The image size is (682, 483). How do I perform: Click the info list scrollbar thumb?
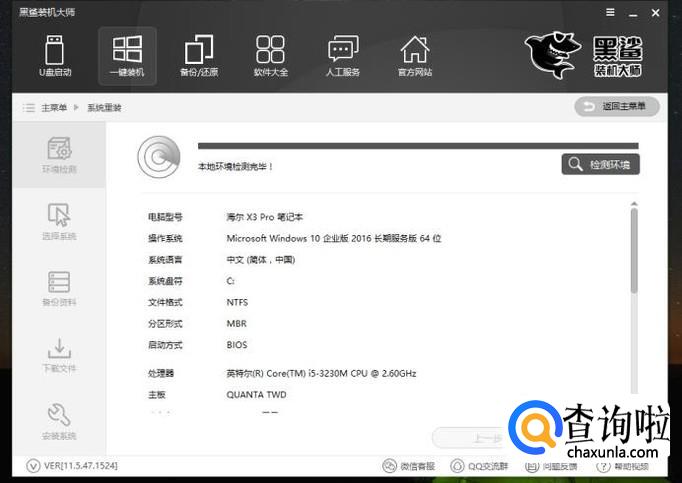point(634,250)
